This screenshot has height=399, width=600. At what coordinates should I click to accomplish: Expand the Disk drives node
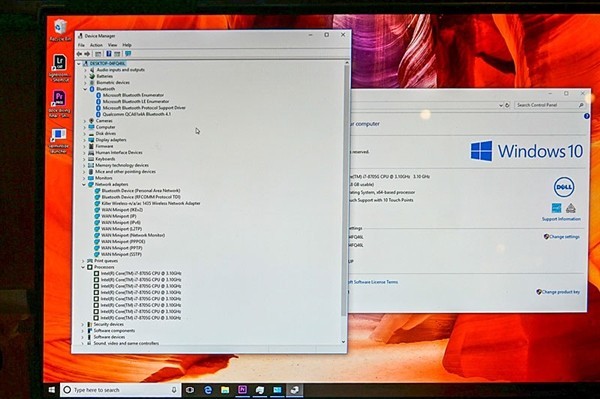[85, 134]
